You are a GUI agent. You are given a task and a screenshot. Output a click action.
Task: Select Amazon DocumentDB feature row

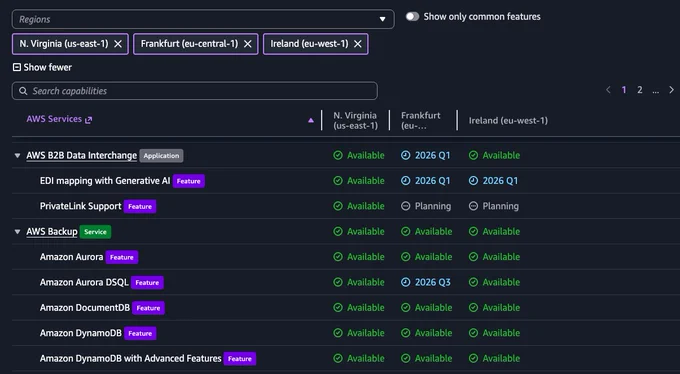tap(346, 308)
